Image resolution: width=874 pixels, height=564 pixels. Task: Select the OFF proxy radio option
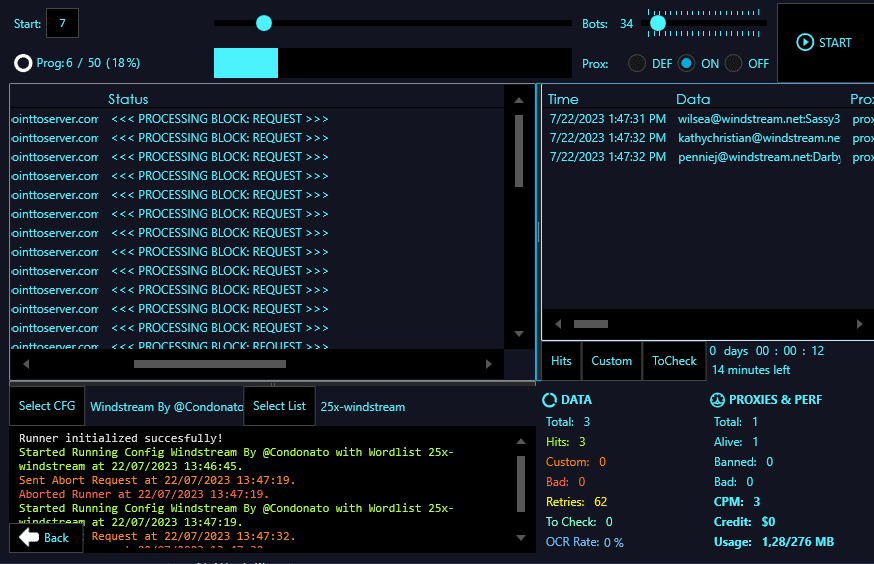click(x=734, y=63)
